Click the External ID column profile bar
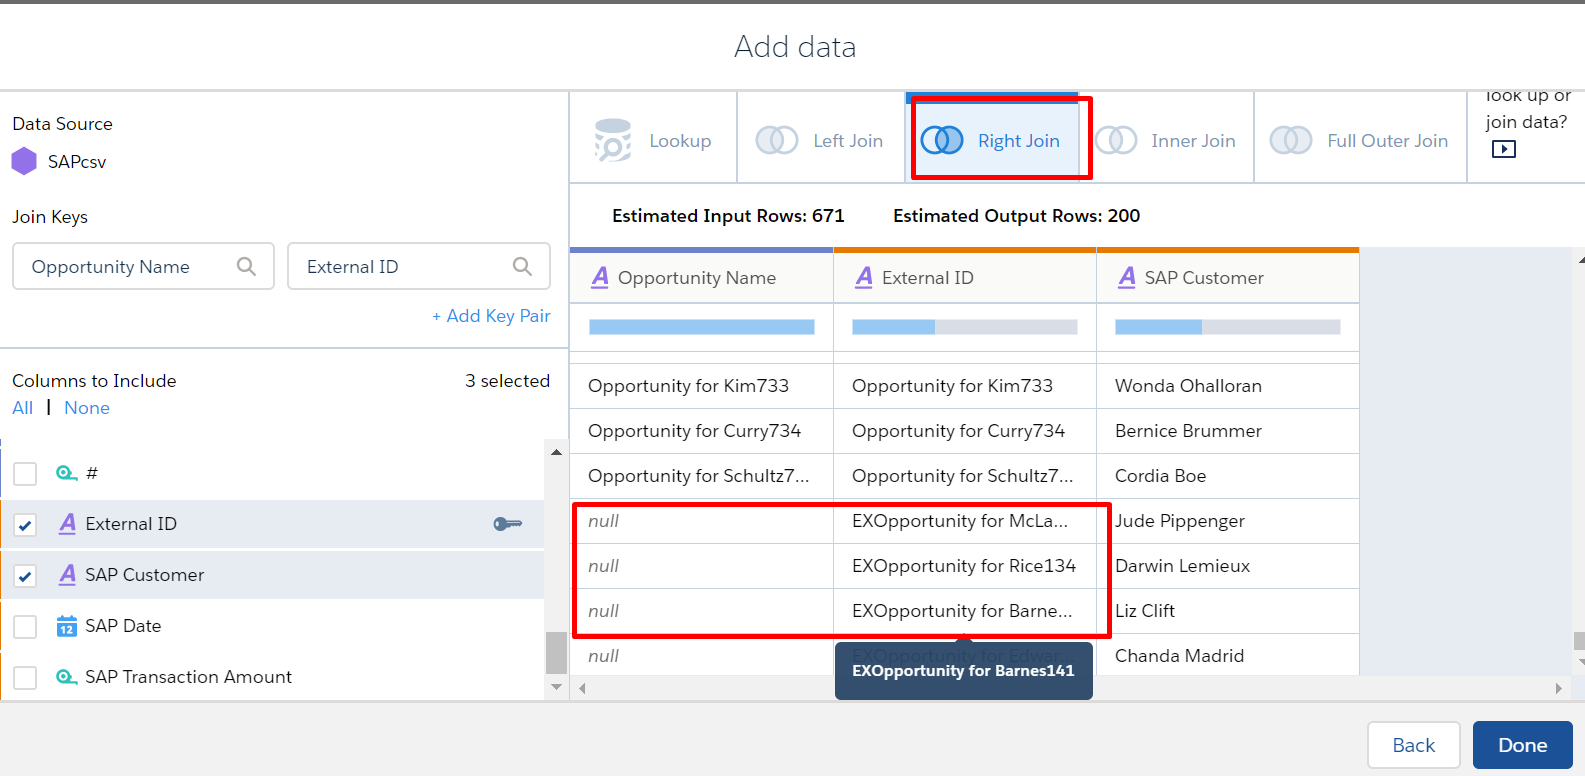This screenshot has width=1585, height=776. (x=964, y=327)
